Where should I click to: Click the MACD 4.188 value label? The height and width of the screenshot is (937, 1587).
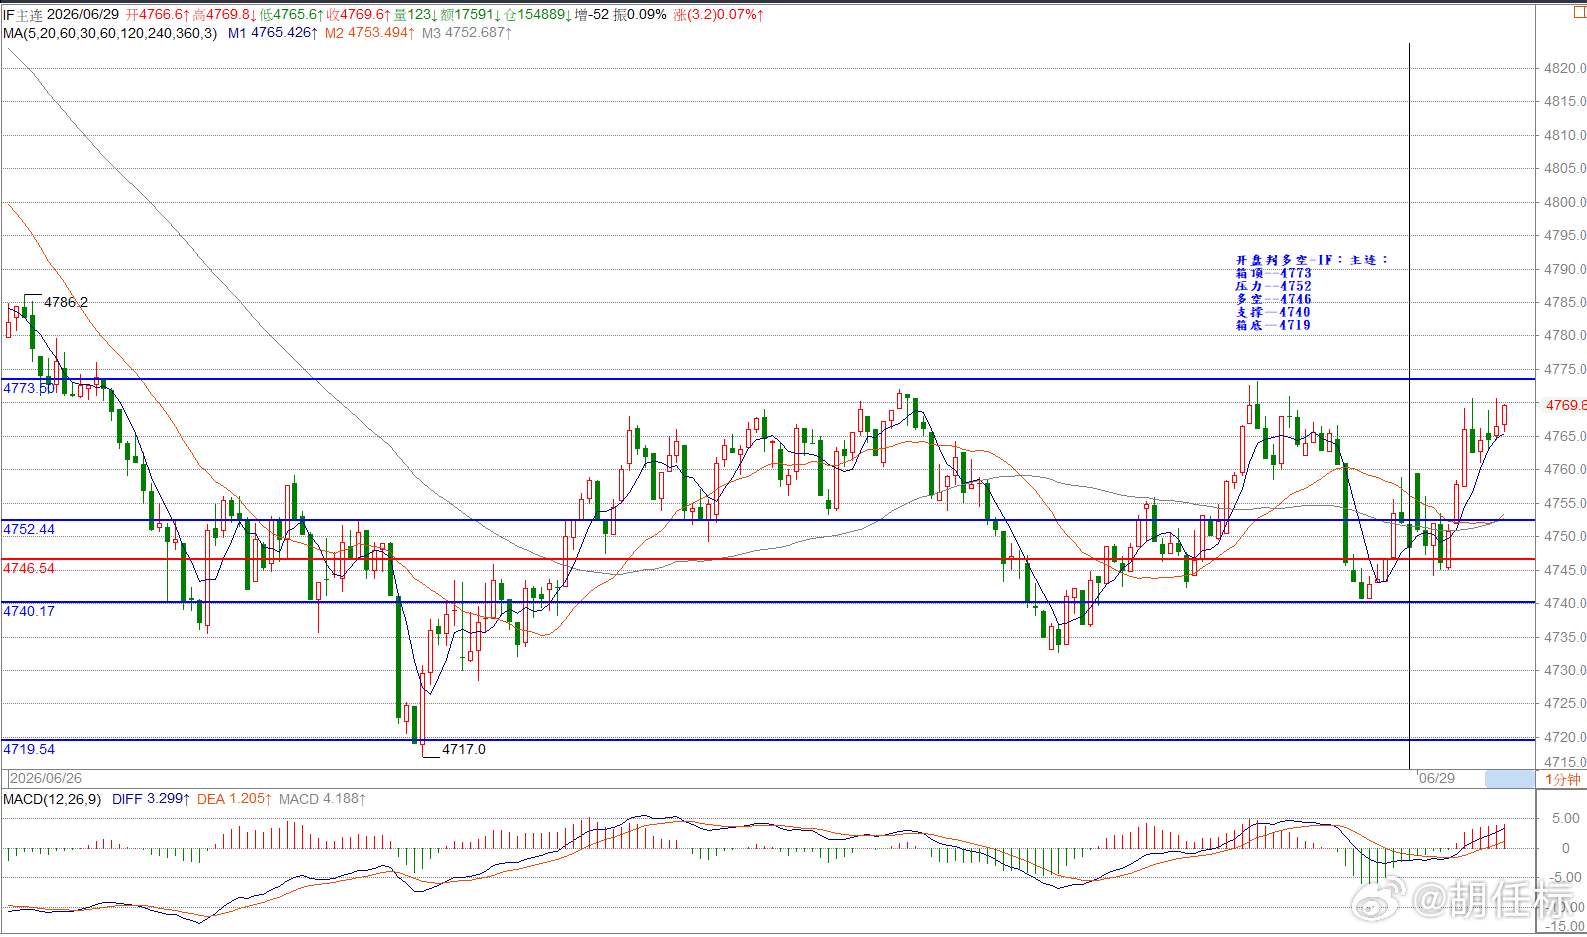tap(322, 799)
